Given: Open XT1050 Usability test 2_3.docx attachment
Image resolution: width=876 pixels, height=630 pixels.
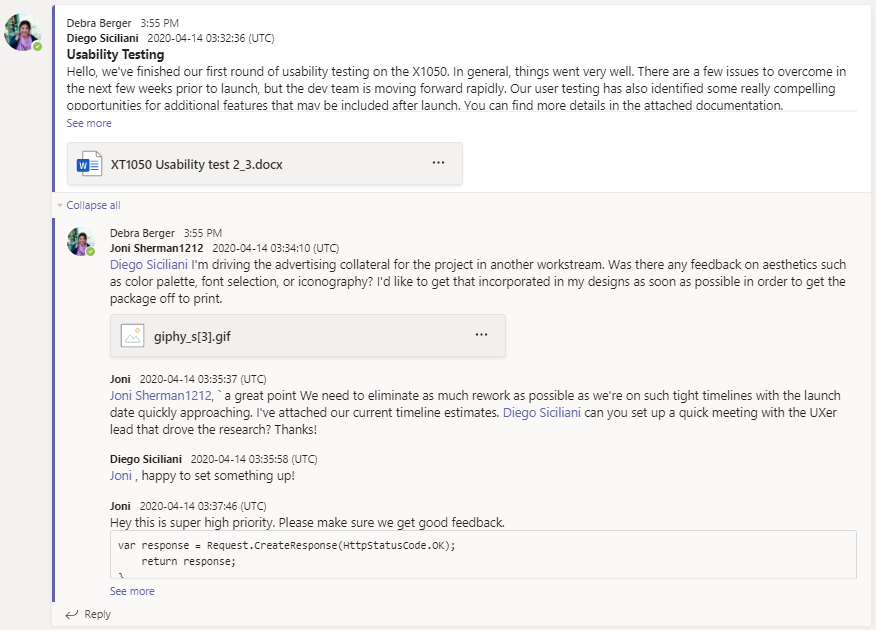Looking at the screenshot, I should [x=265, y=164].
